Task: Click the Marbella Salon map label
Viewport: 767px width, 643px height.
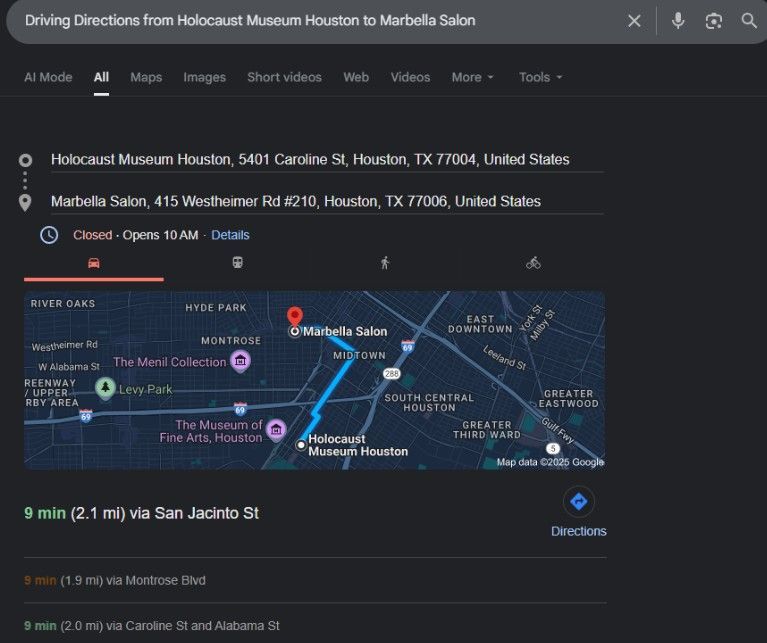Action: tap(345, 332)
